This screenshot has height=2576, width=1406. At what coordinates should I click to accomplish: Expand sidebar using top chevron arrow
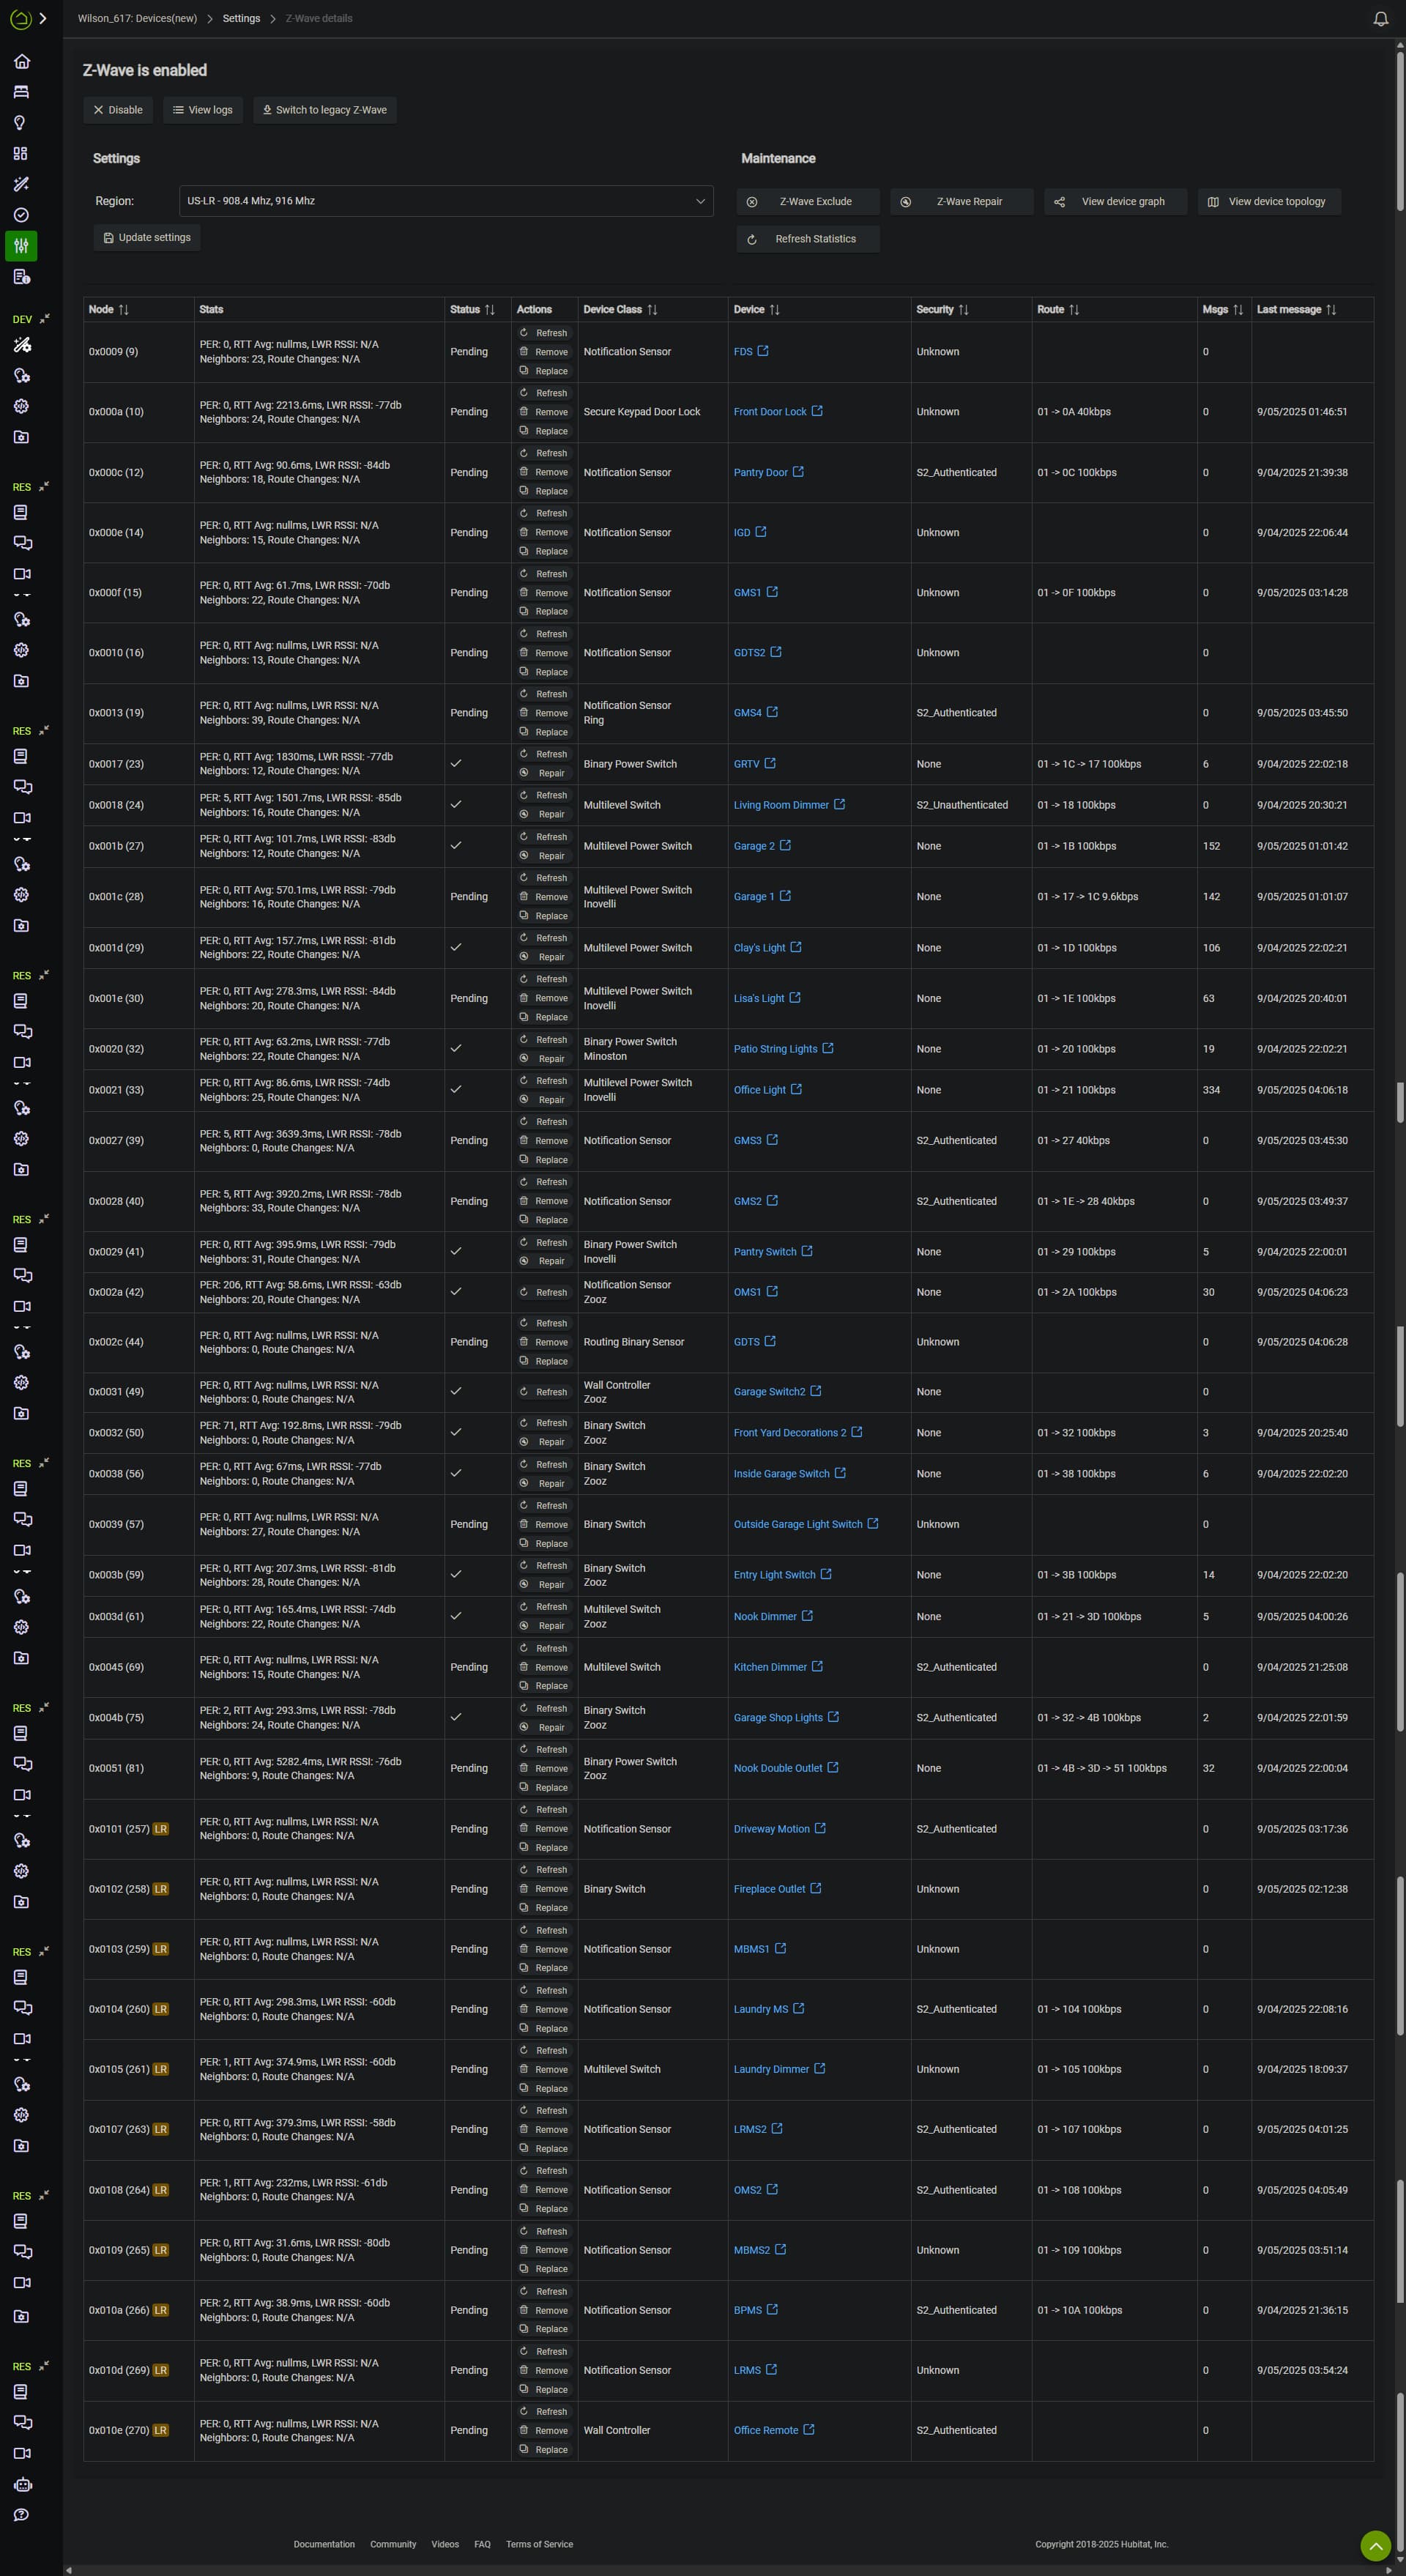tap(43, 18)
